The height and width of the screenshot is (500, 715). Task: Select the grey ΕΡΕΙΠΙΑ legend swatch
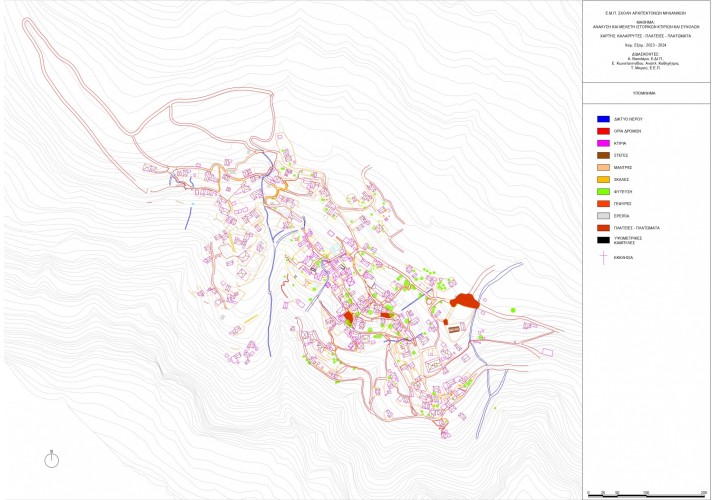[x=603, y=216]
